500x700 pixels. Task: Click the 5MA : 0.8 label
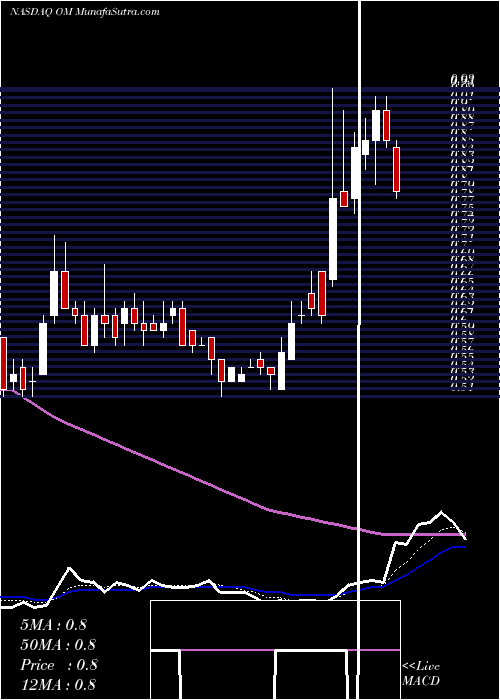(x=53, y=625)
